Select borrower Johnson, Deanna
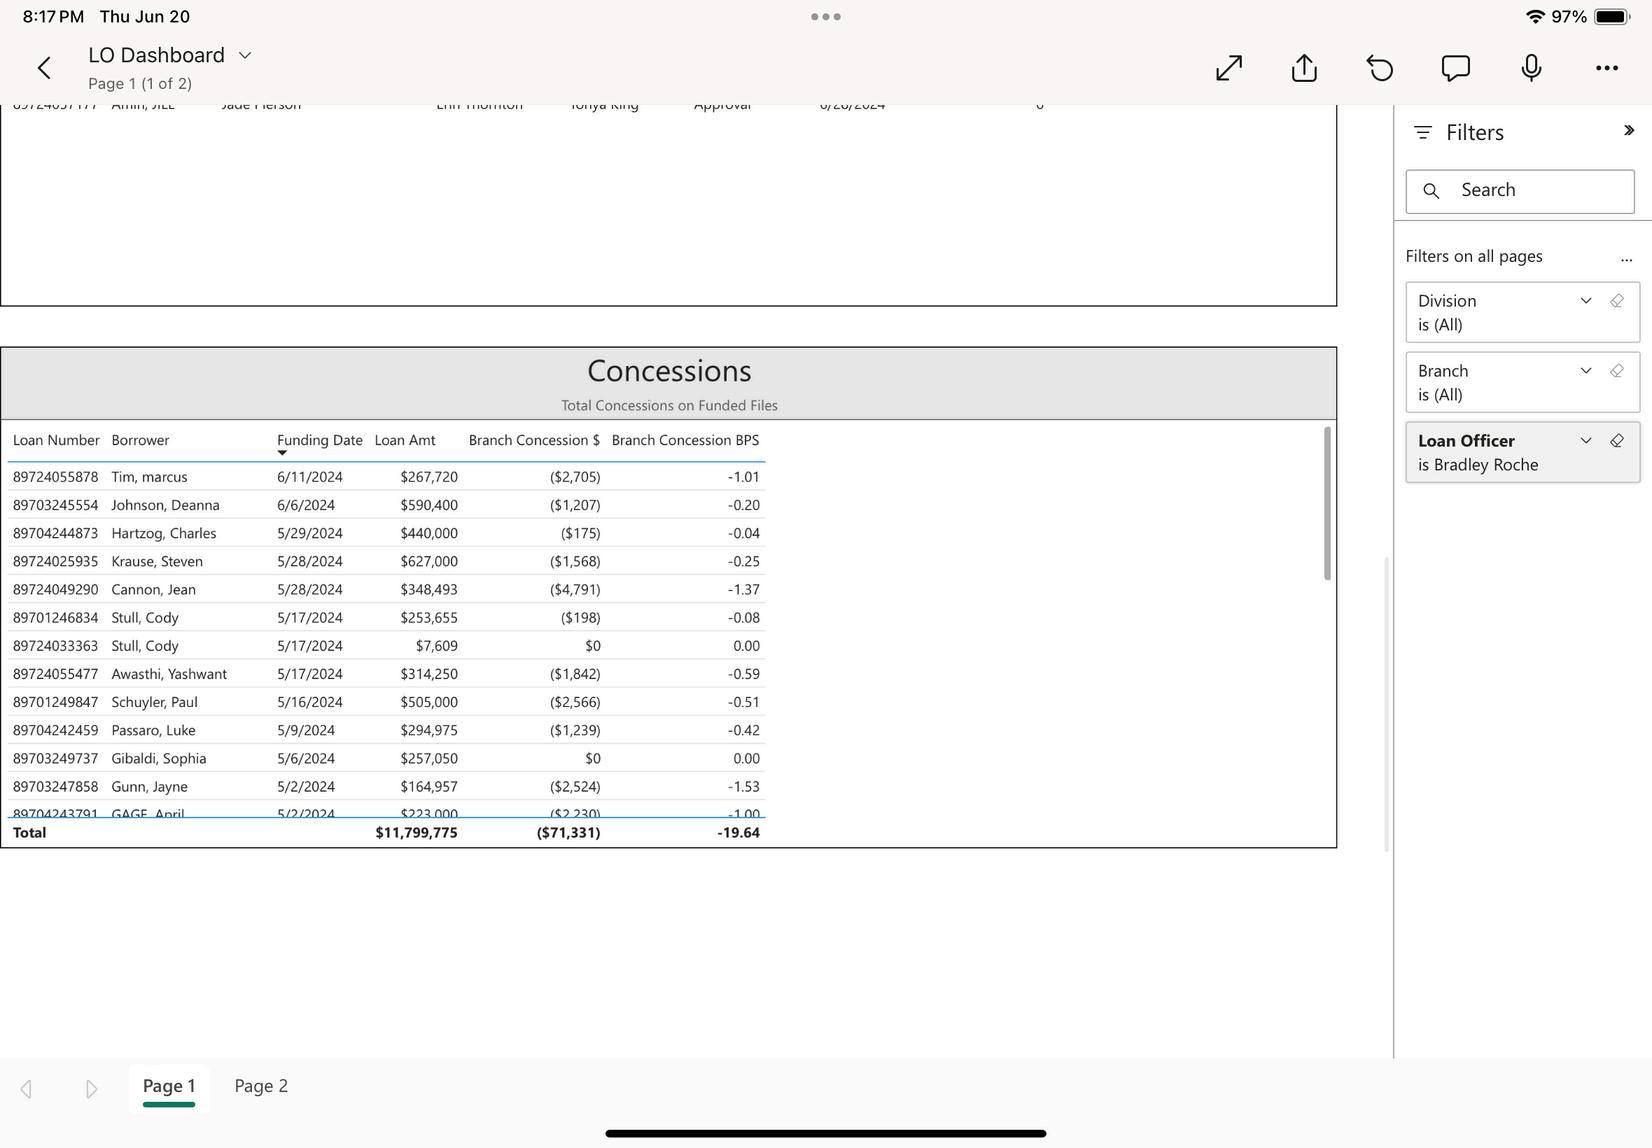Image resolution: width=1652 pixels, height=1148 pixels. [165, 505]
